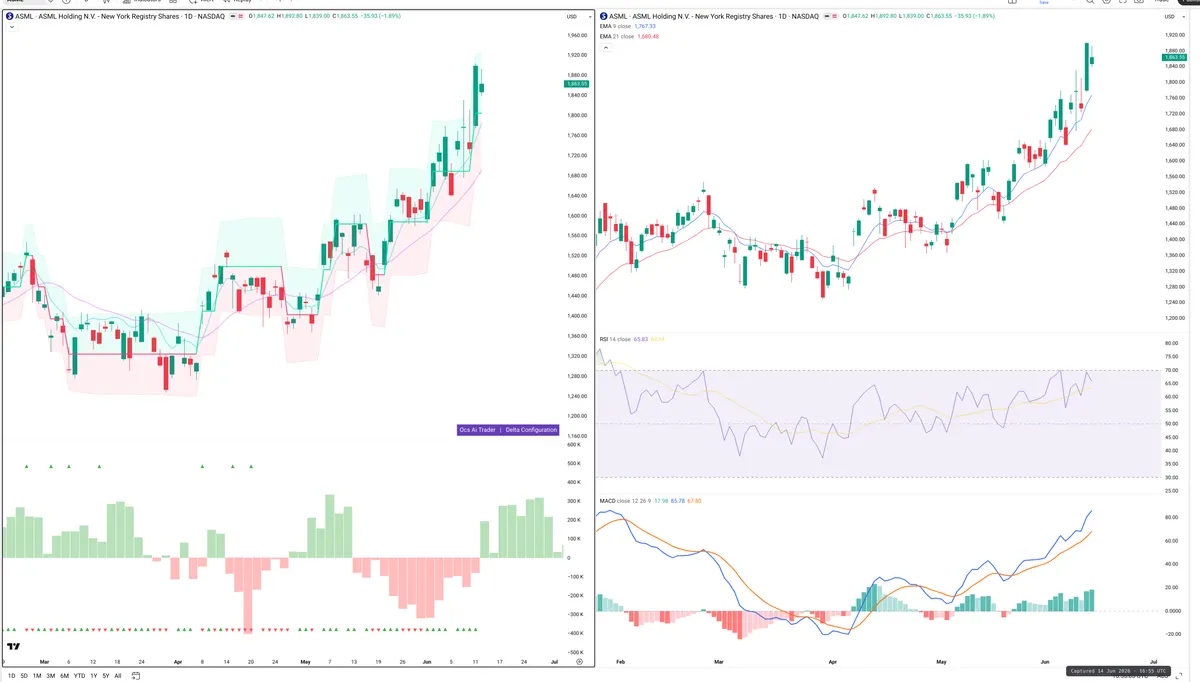Viewport: 1200px width, 682px height.
Task: Click the MACD line value 85.78
Action: (x=678, y=501)
